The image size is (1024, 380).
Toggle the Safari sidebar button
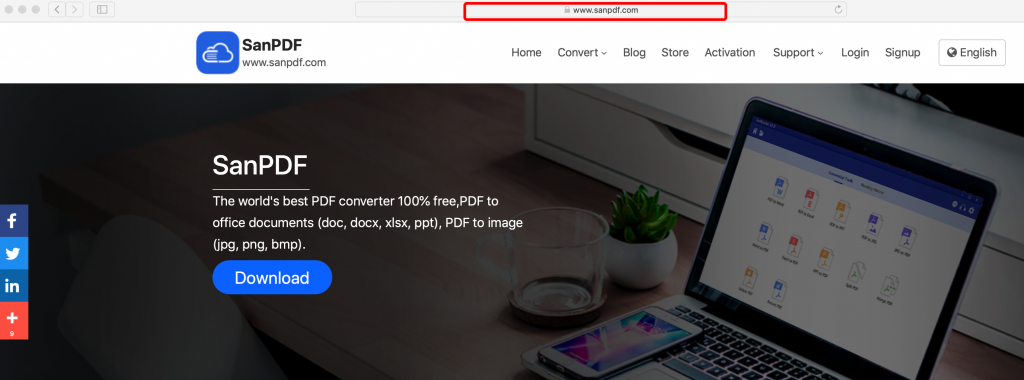tap(102, 9)
